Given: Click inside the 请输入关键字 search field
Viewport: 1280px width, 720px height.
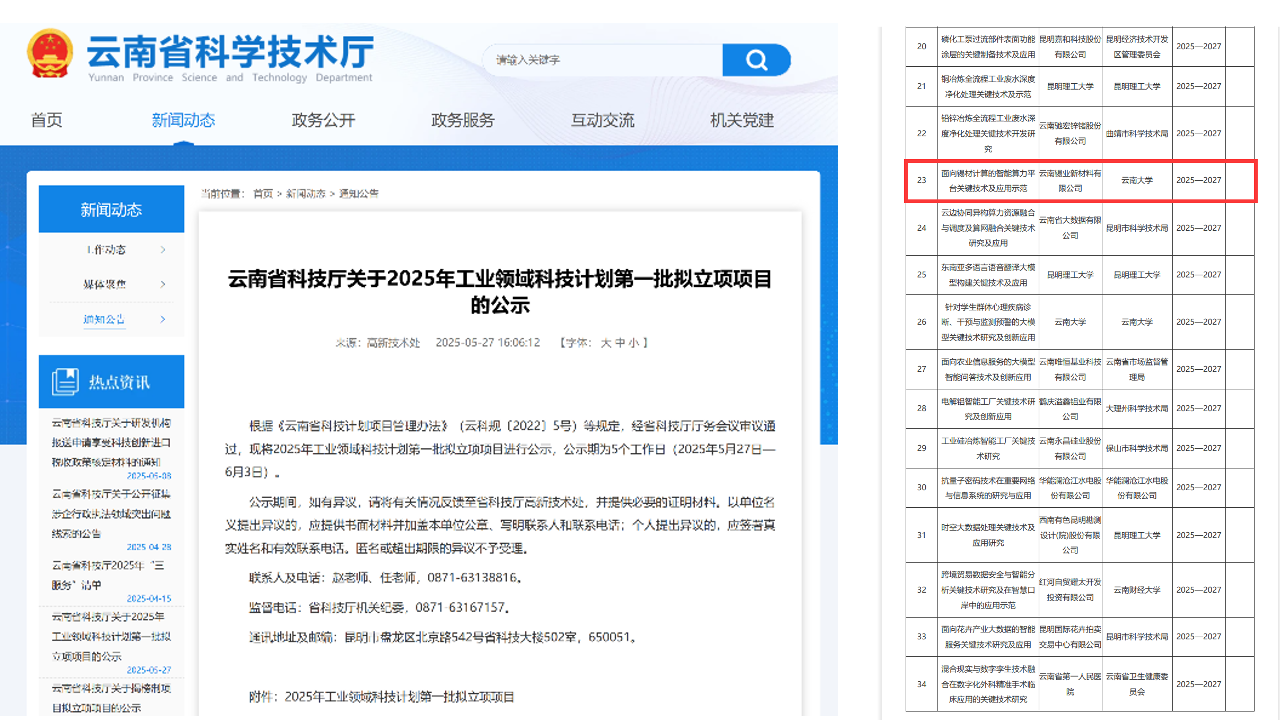Looking at the screenshot, I should [603, 60].
